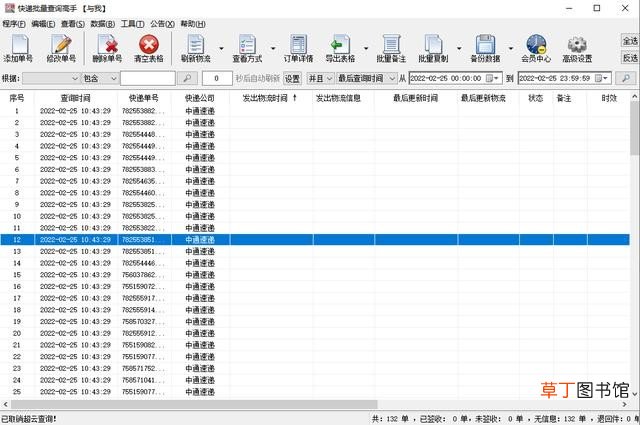Image resolution: width=640 pixels, height=425 pixels.
Task: Open the 数据(B) menu
Action: [x=102, y=24]
